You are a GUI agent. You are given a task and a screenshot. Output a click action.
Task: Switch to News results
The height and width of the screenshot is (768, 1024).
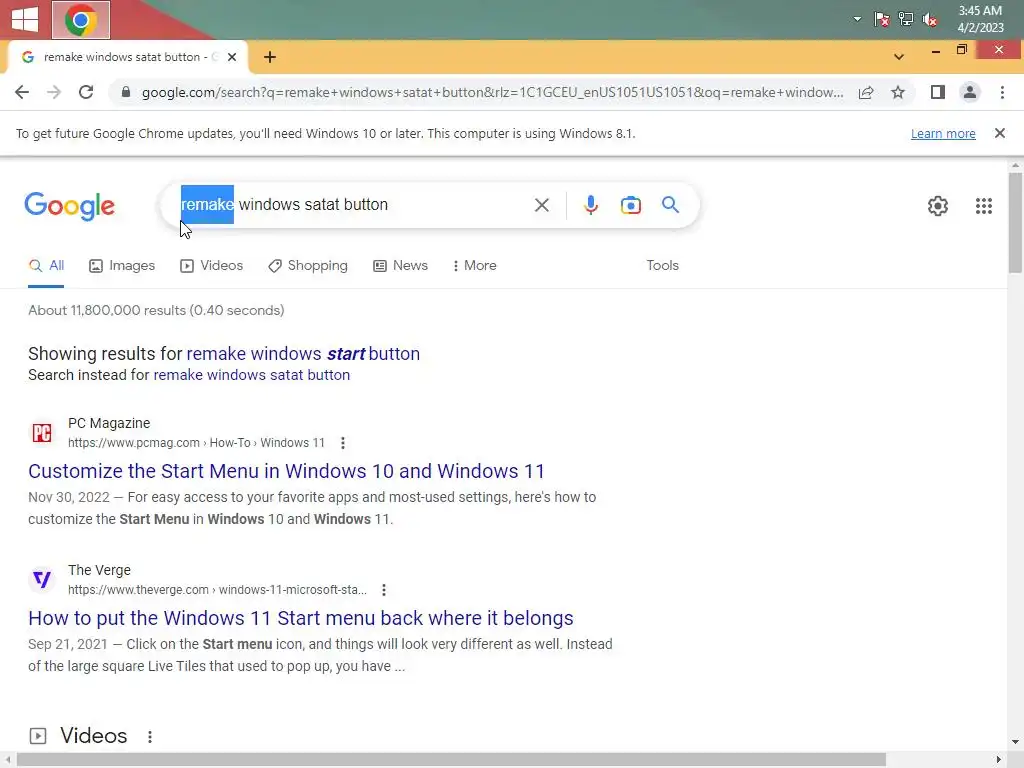400,266
